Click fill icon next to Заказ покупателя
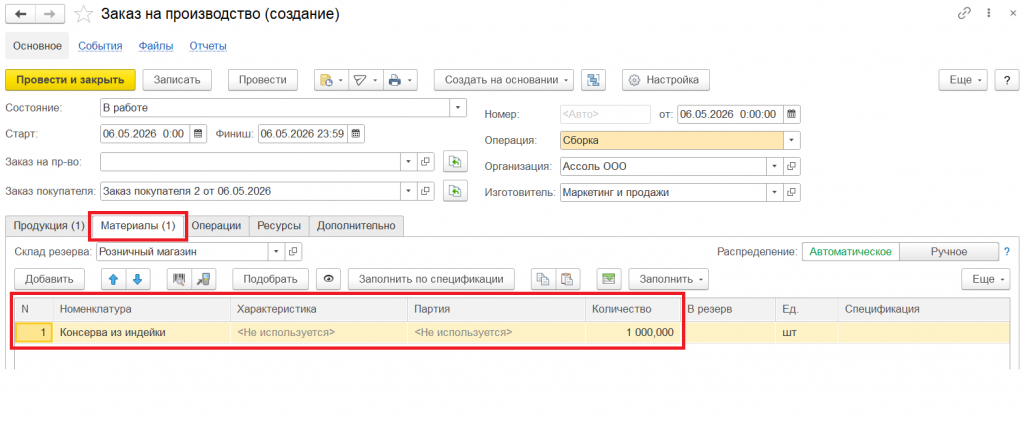Screen dimensions: 1024x422 coord(455,191)
